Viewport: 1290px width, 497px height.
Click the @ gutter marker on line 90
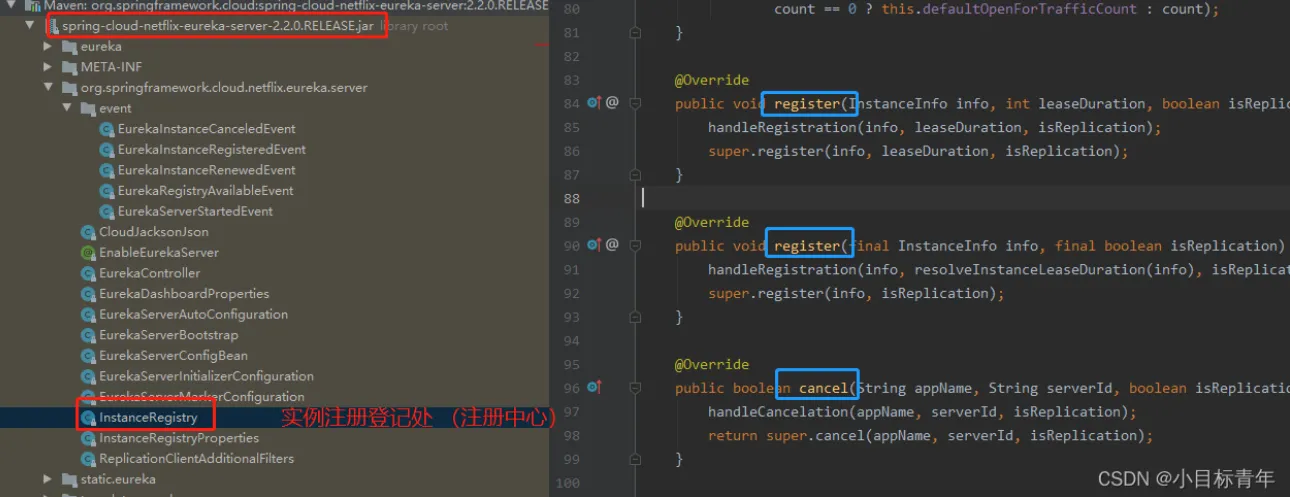click(x=612, y=245)
